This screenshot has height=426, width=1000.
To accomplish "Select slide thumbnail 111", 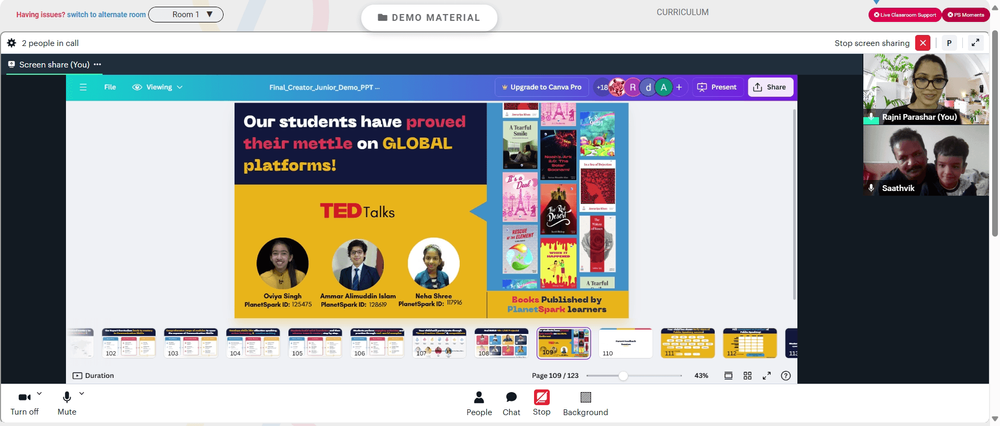I will pos(688,343).
